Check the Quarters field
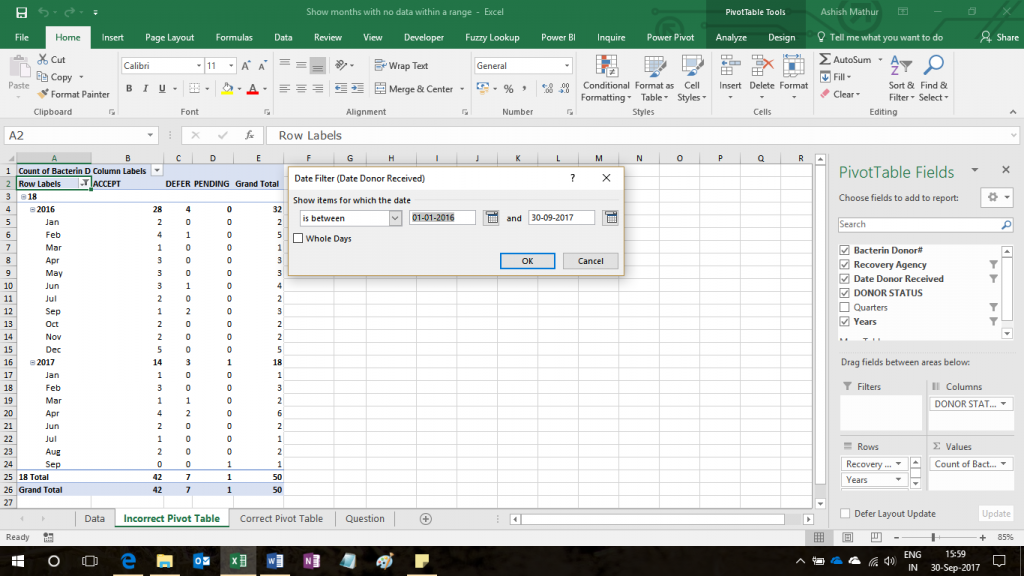 pyautogui.click(x=844, y=307)
